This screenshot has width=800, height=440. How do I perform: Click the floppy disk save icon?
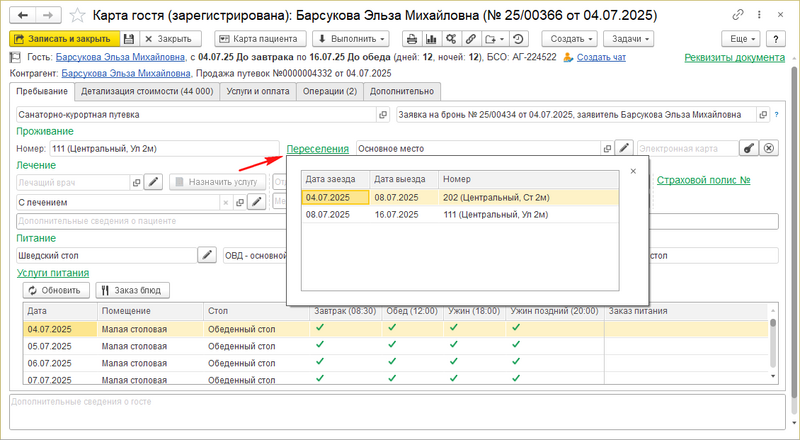click(128, 38)
